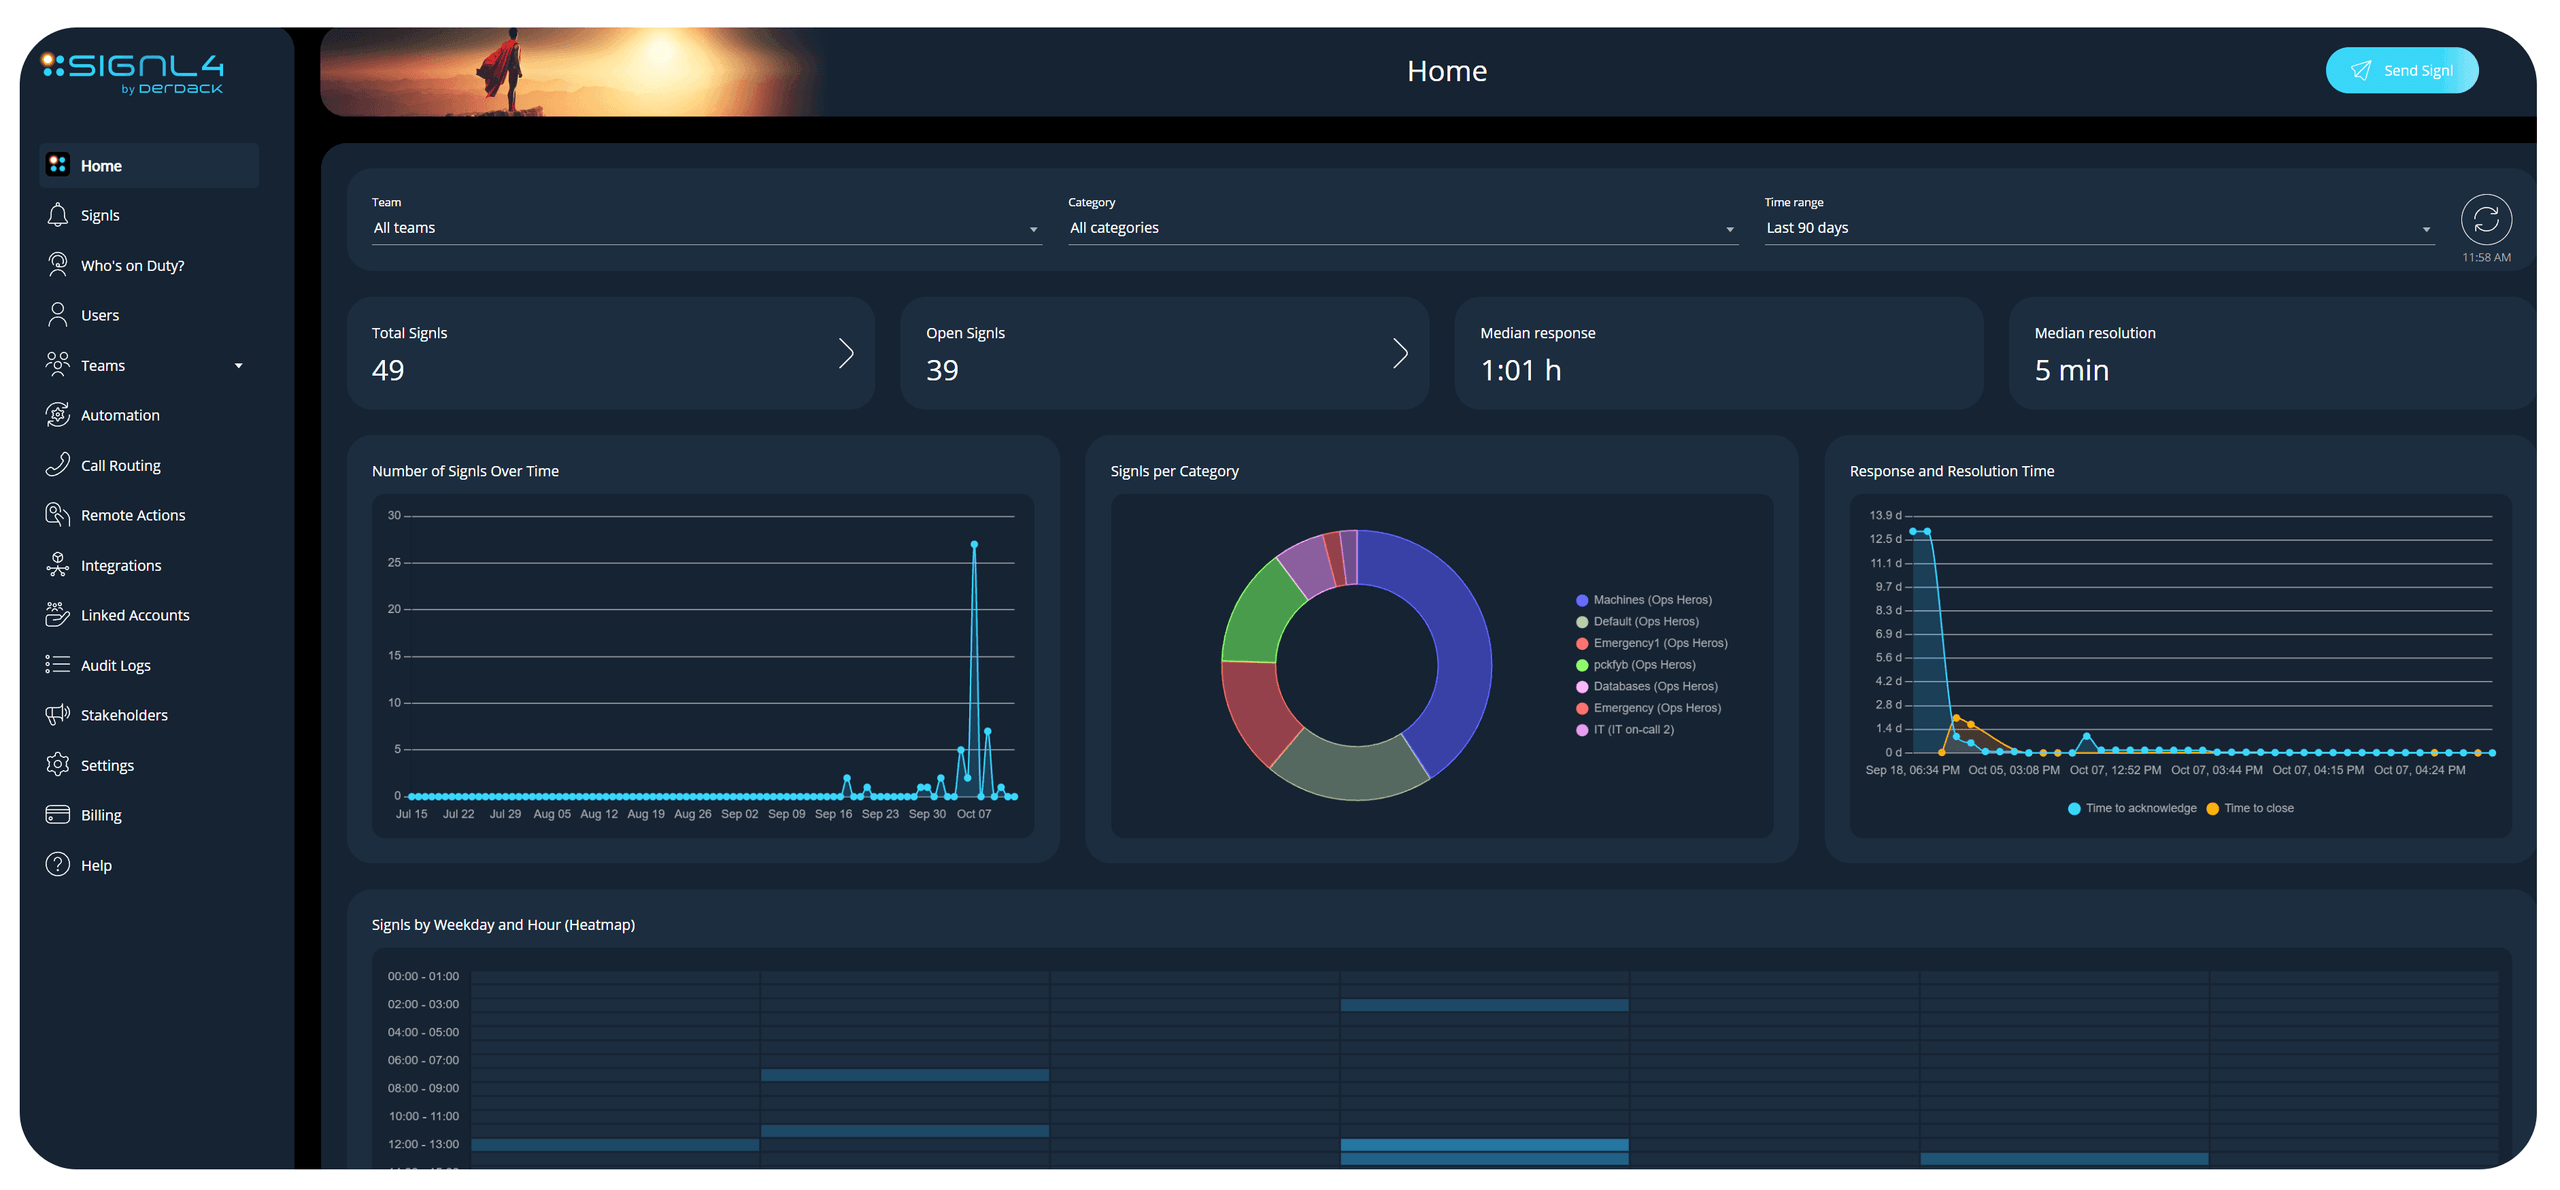Click the Help question mark icon
Viewport: 2560px width, 1190px height.
pos(57,865)
